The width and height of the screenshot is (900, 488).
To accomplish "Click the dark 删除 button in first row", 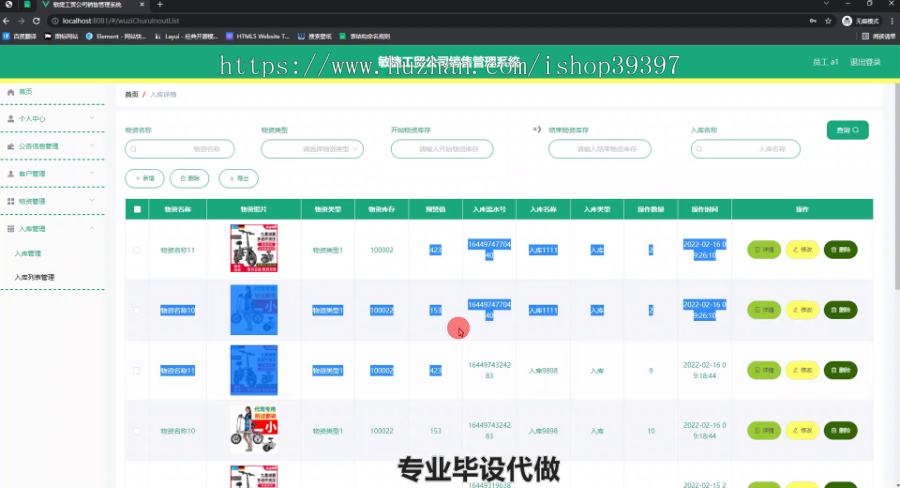I will coord(841,250).
